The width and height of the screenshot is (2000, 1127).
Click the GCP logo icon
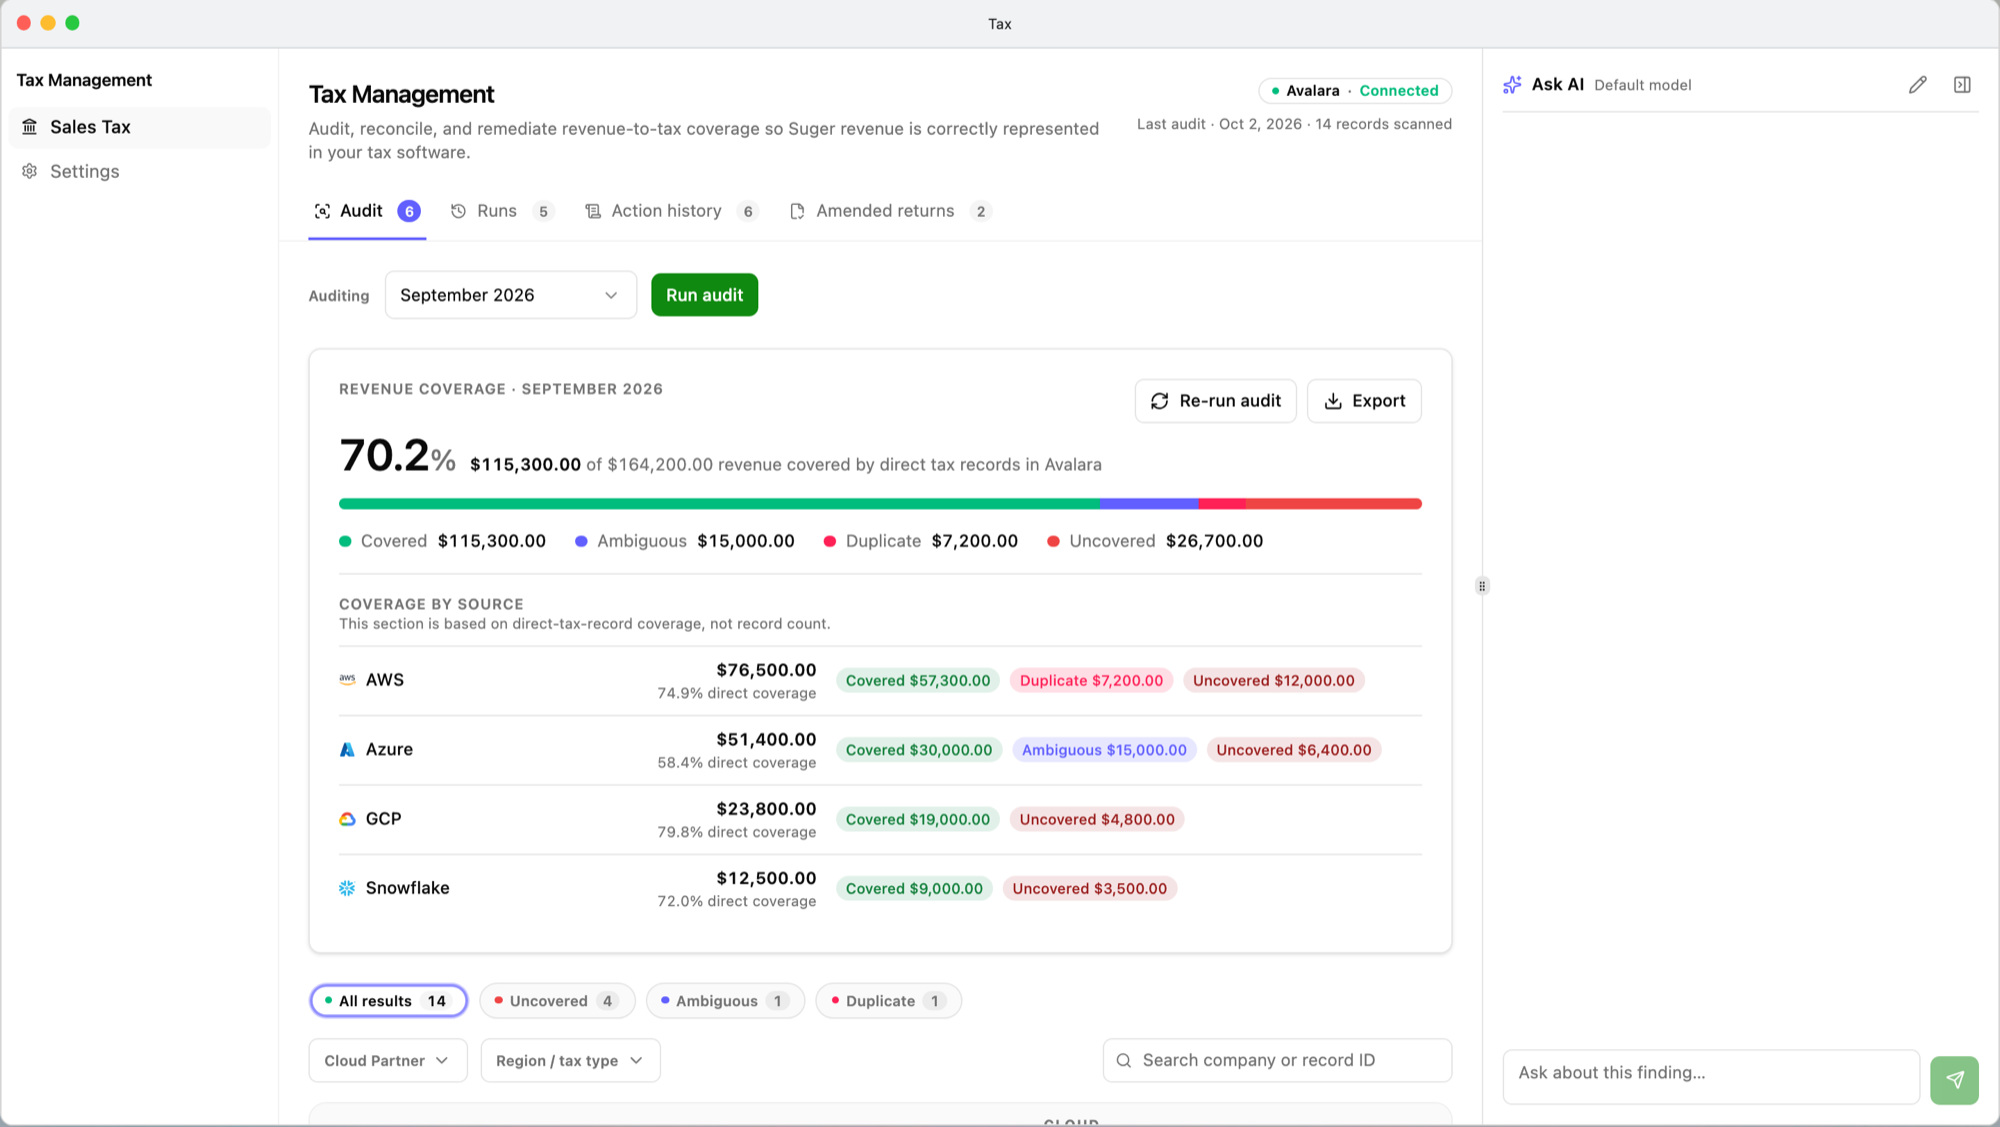[x=347, y=818]
